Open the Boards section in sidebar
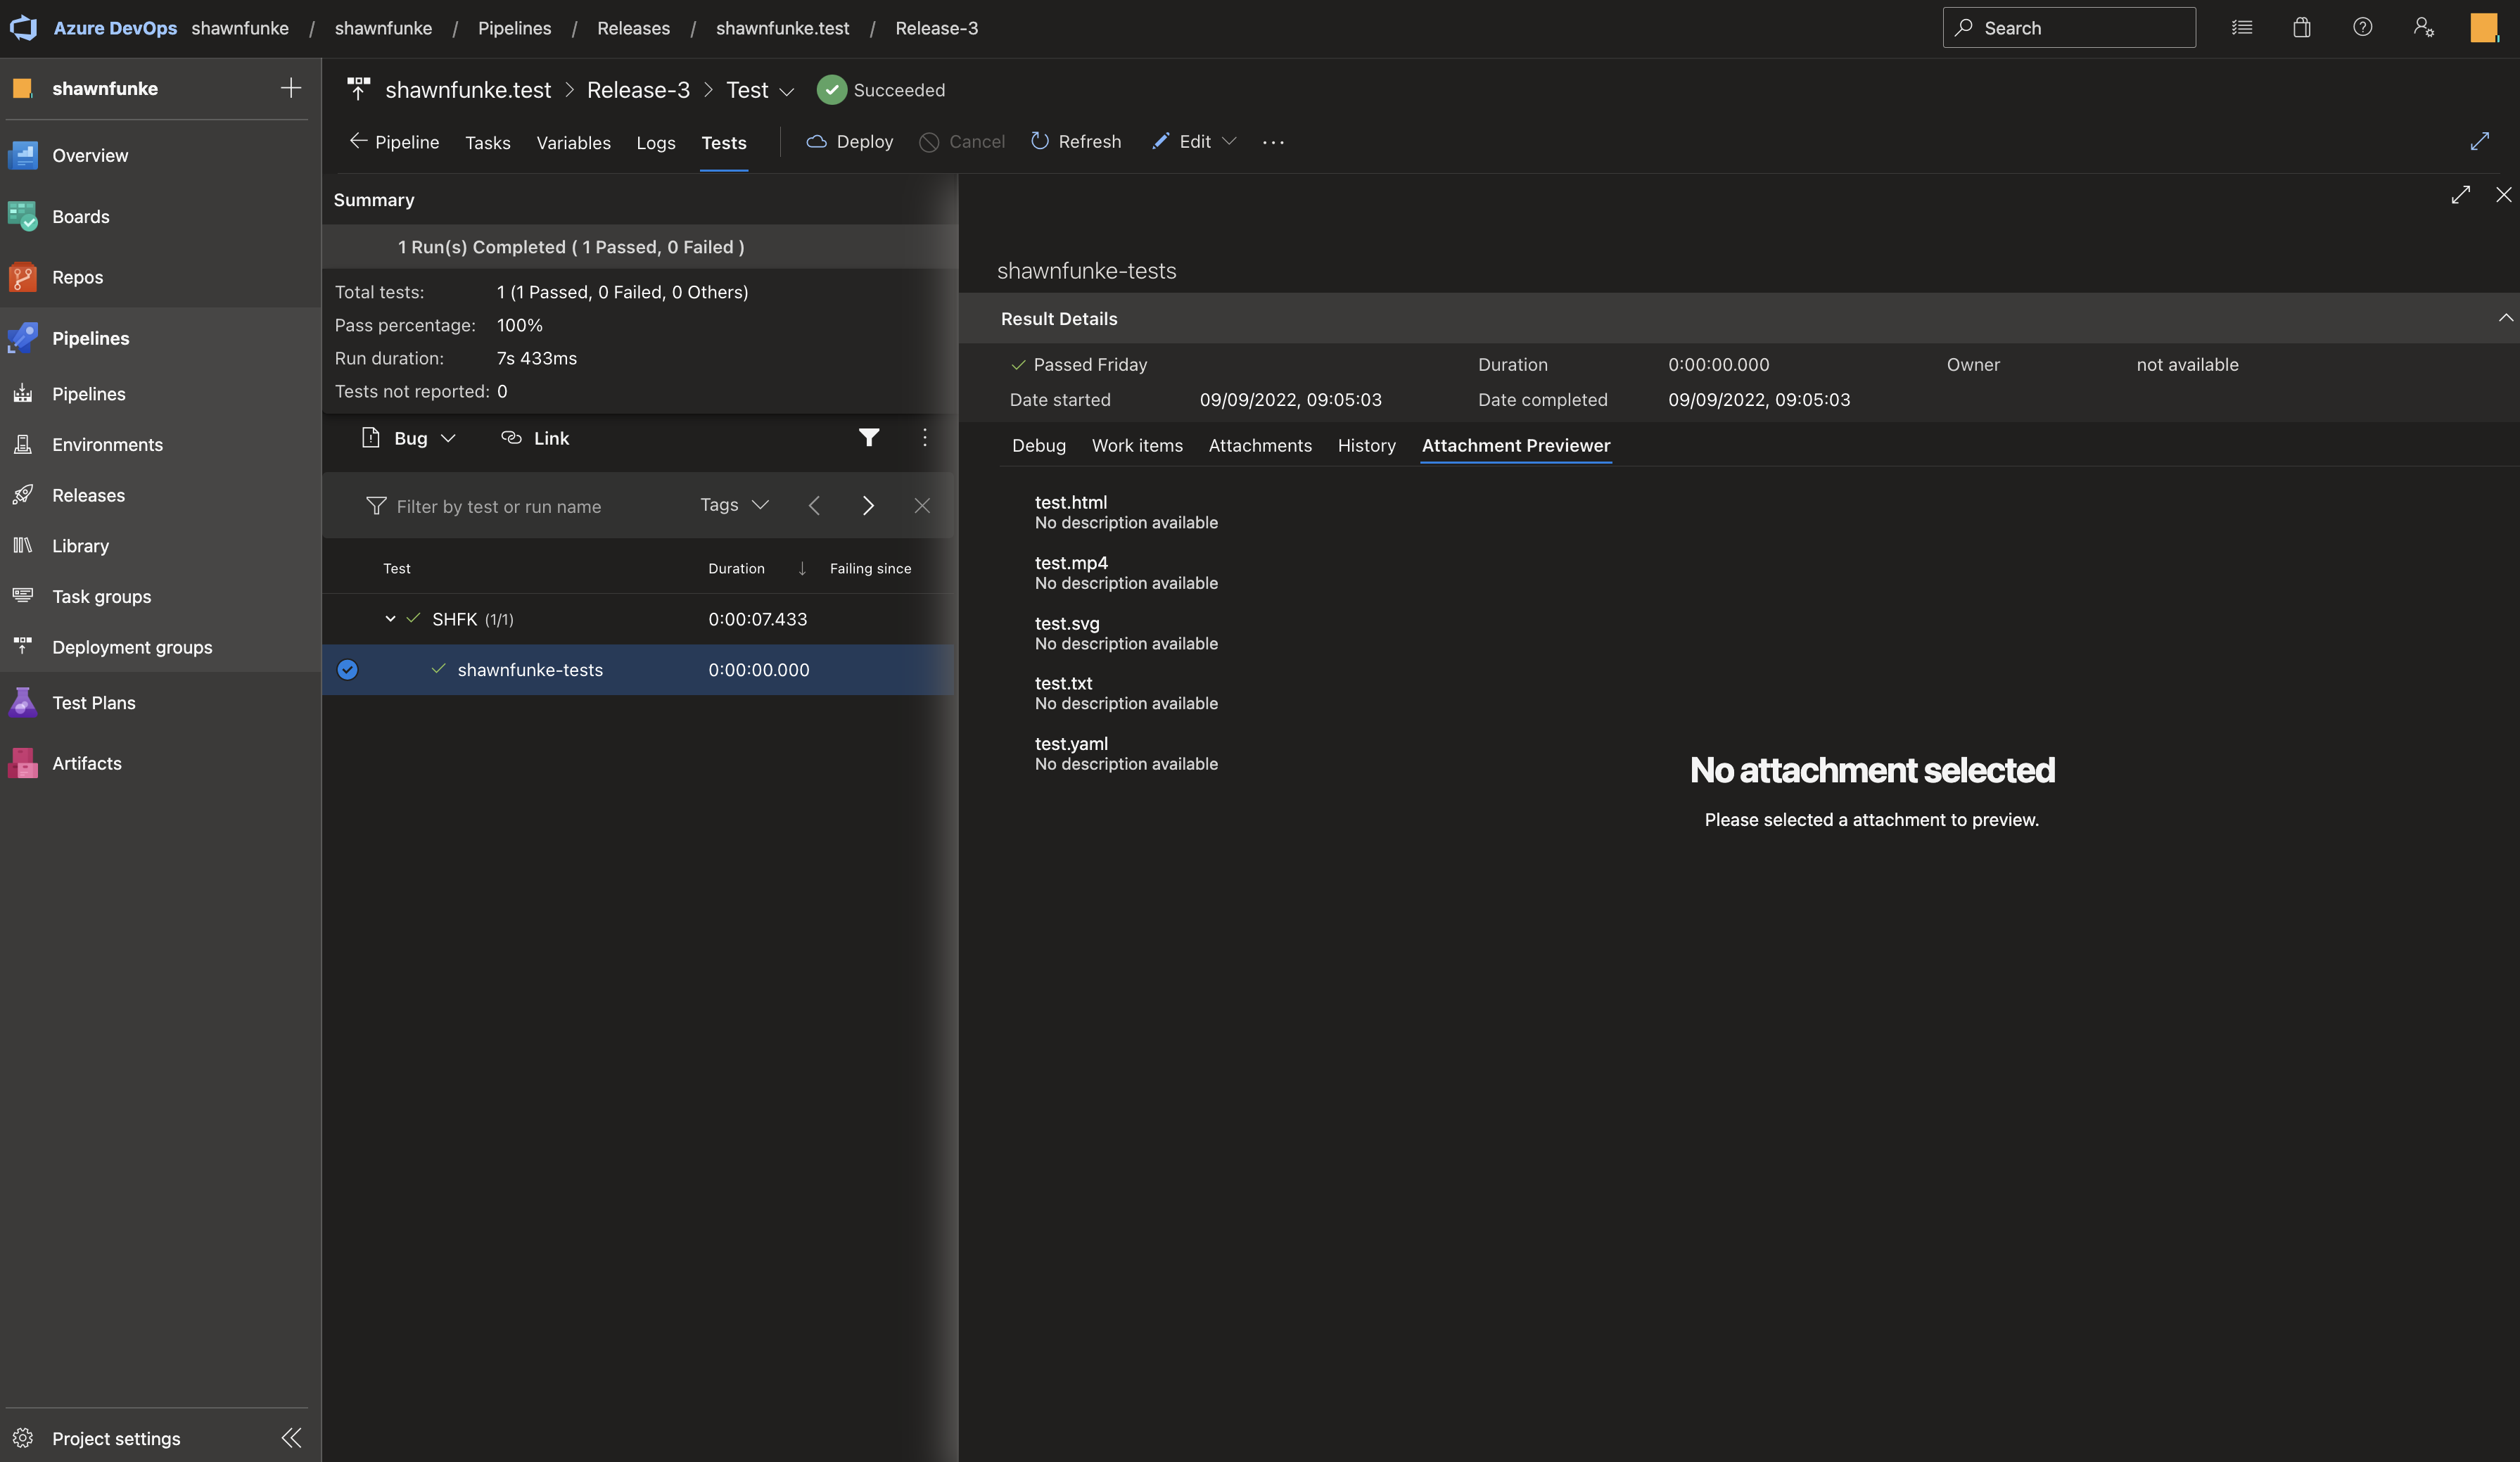2520x1462 pixels. (80, 216)
